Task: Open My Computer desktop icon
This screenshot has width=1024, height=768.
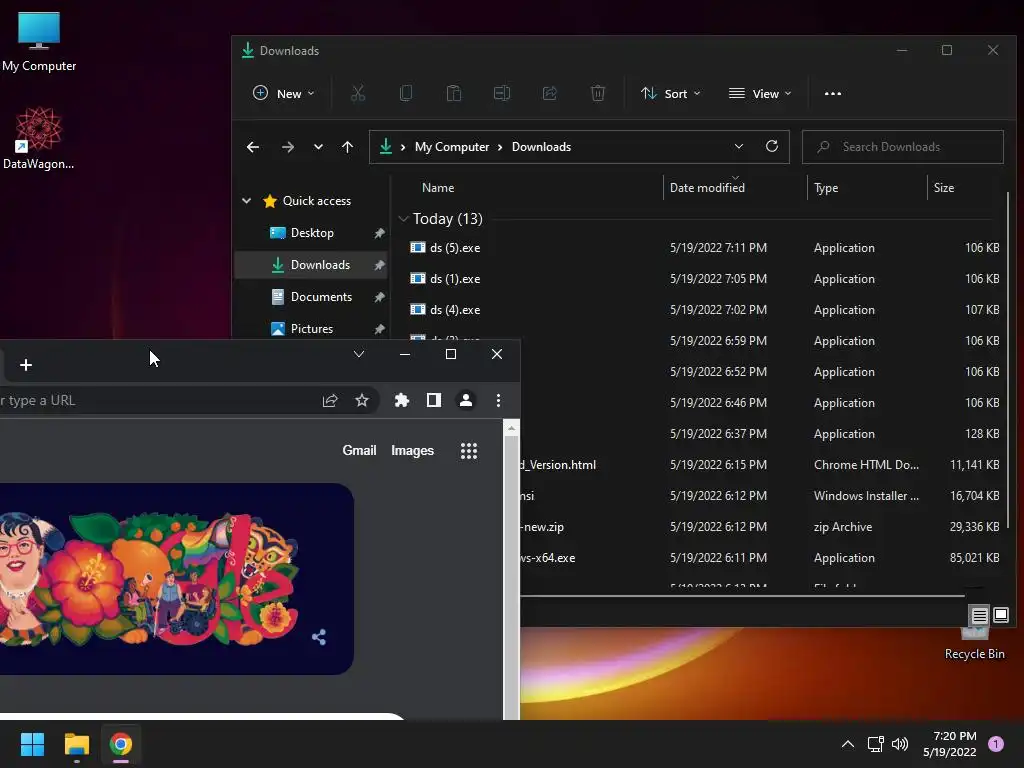Action: [x=39, y=40]
